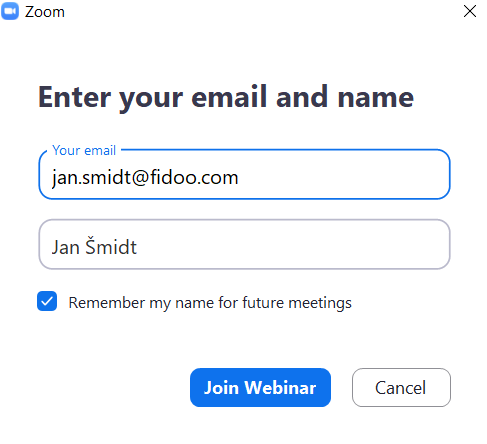Click the Join Webinar button

(260, 387)
